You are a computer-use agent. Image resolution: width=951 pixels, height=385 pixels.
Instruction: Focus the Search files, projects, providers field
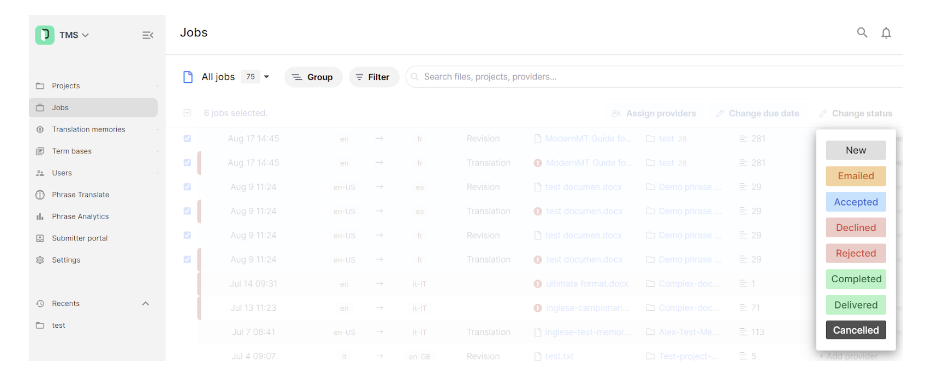(x=654, y=77)
